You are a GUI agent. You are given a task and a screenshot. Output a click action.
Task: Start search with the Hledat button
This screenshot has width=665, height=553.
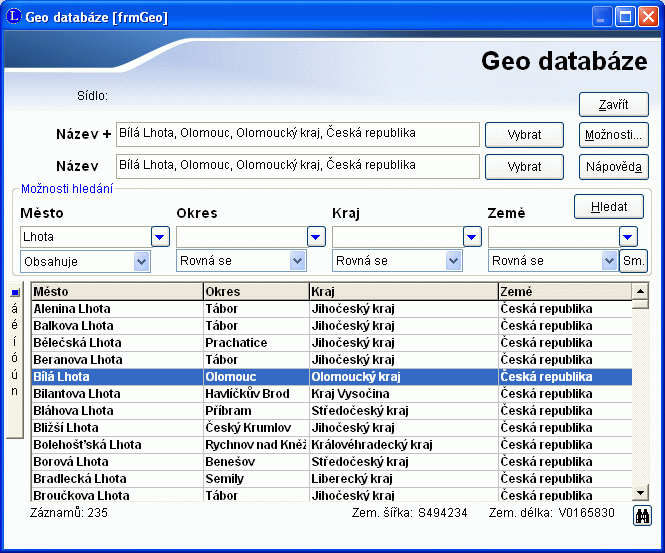tap(609, 207)
